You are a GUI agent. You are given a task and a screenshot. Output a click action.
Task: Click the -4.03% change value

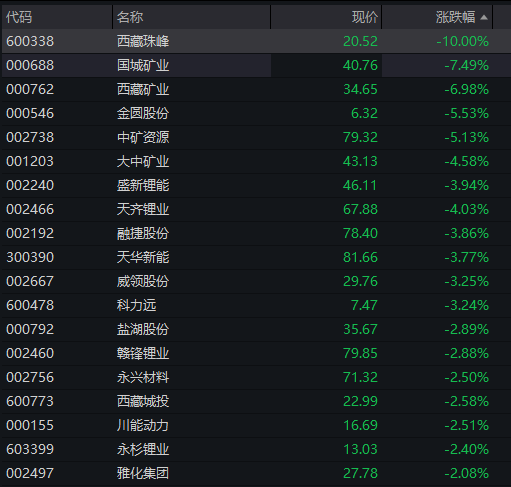[467, 209]
